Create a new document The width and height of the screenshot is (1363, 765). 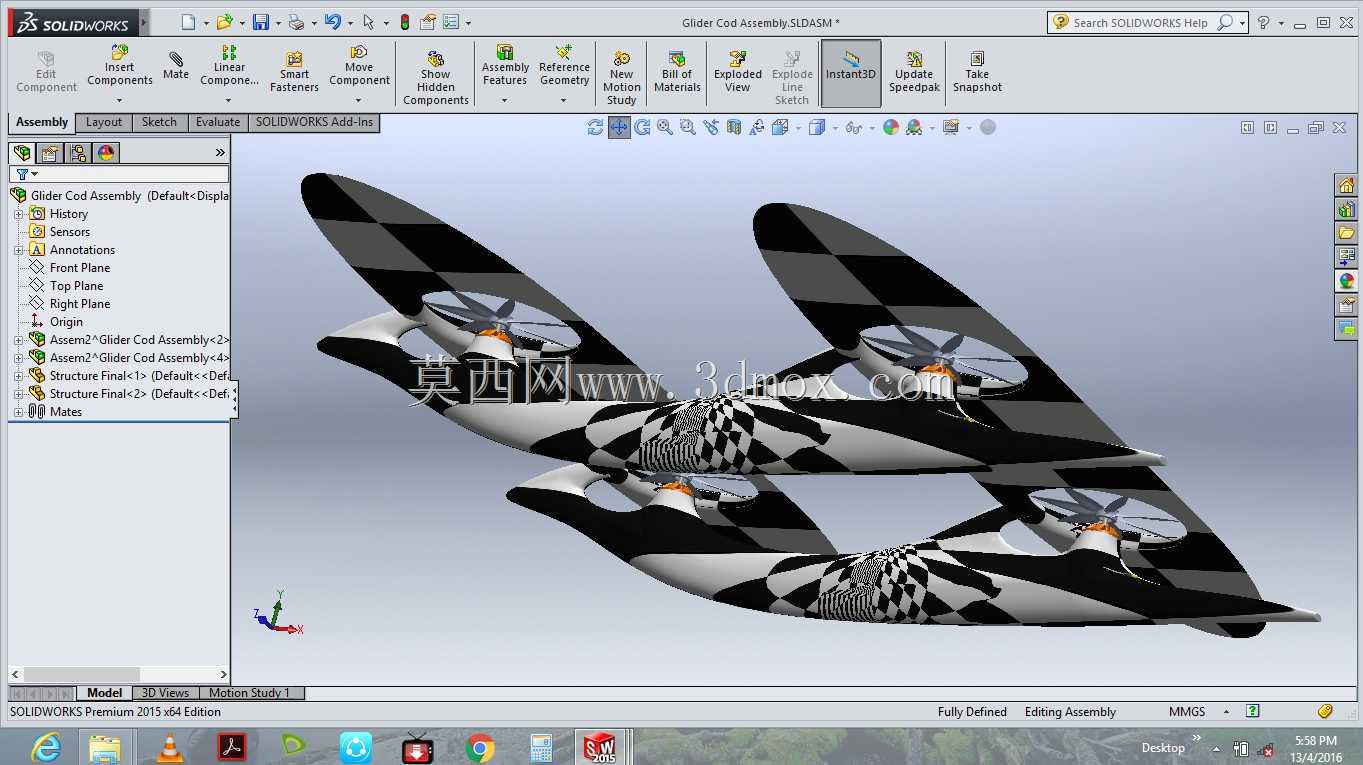click(188, 22)
